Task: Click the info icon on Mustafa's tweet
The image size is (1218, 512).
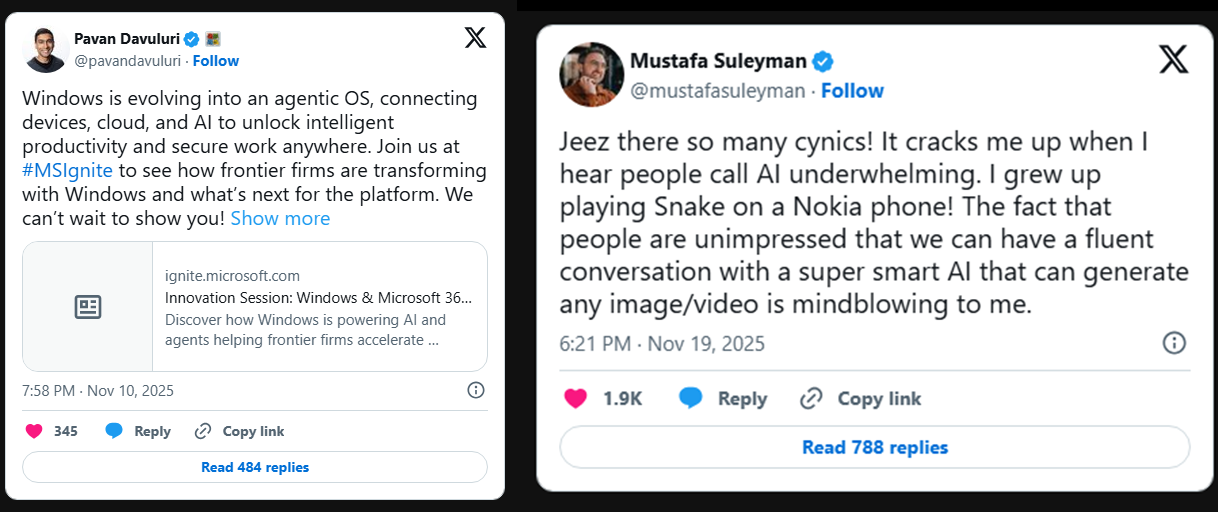Action: point(1174,343)
